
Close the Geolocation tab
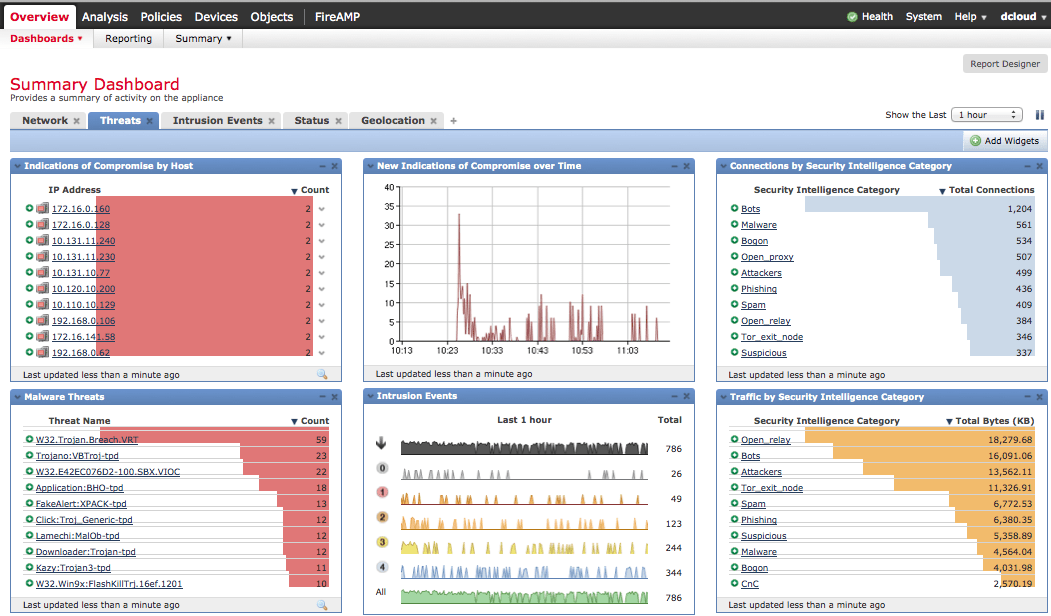coord(435,121)
